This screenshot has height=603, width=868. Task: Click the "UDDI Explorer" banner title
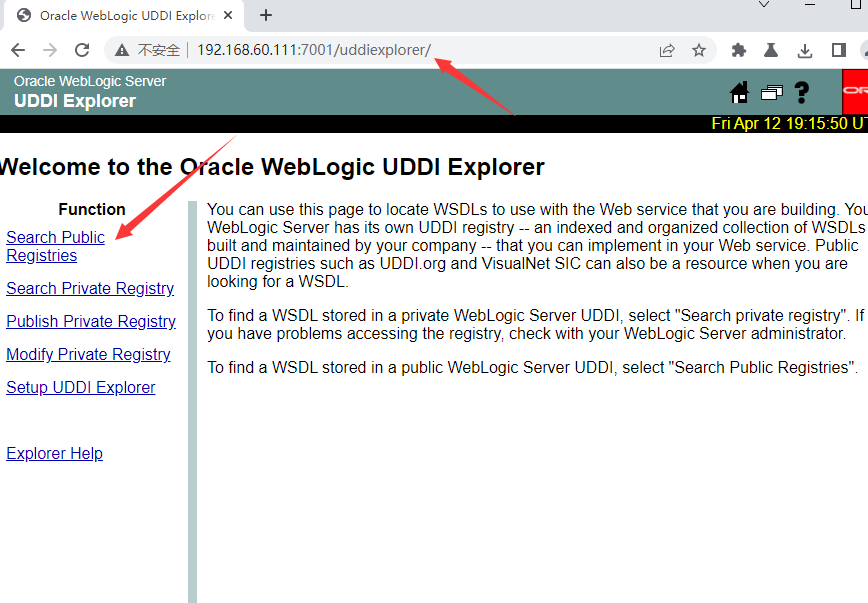point(75,101)
